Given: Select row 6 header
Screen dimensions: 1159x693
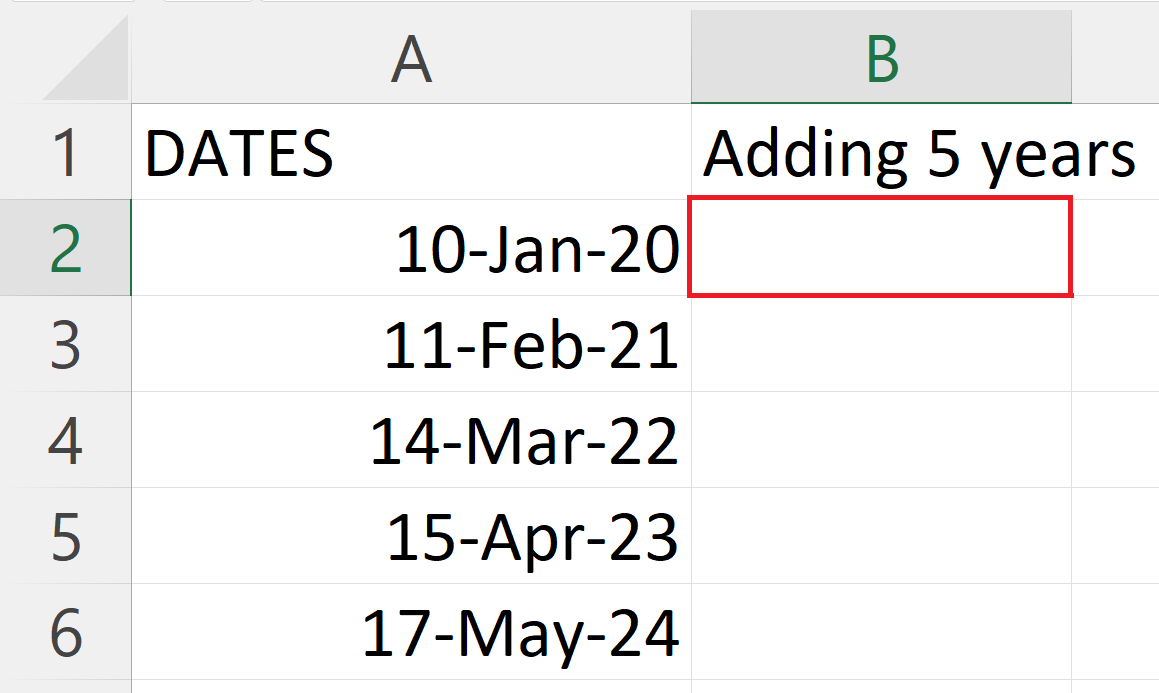Looking at the screenshot, I should pyautogui.click(x=65, y=633).
